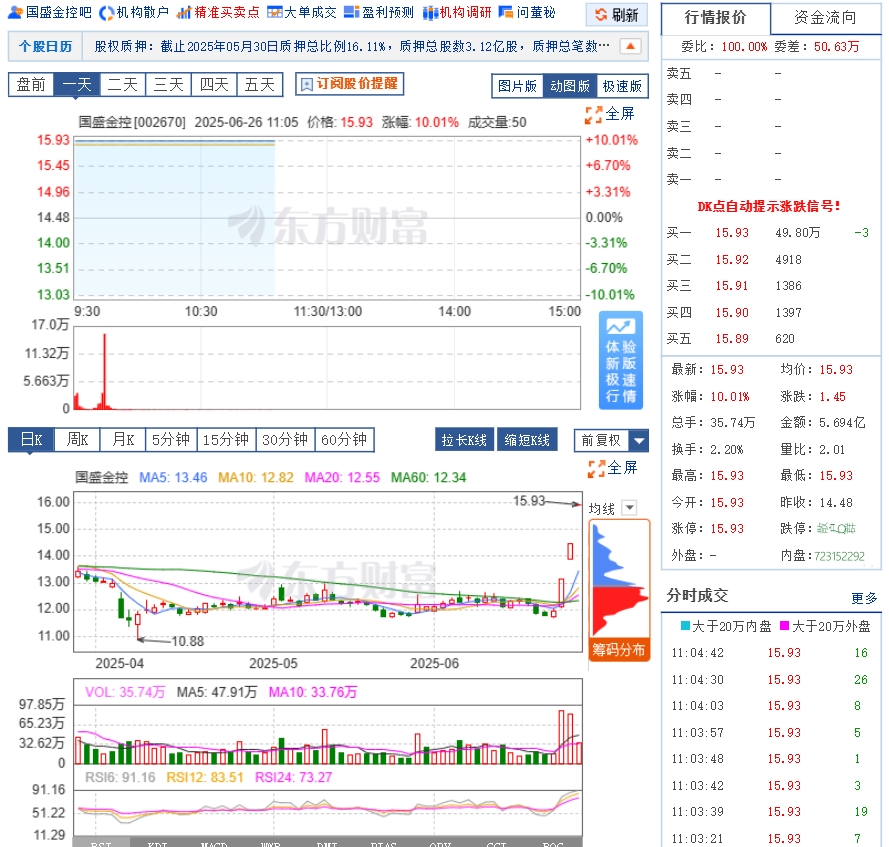
Task: Select the 二天 two-day tab
Action: 123,85
